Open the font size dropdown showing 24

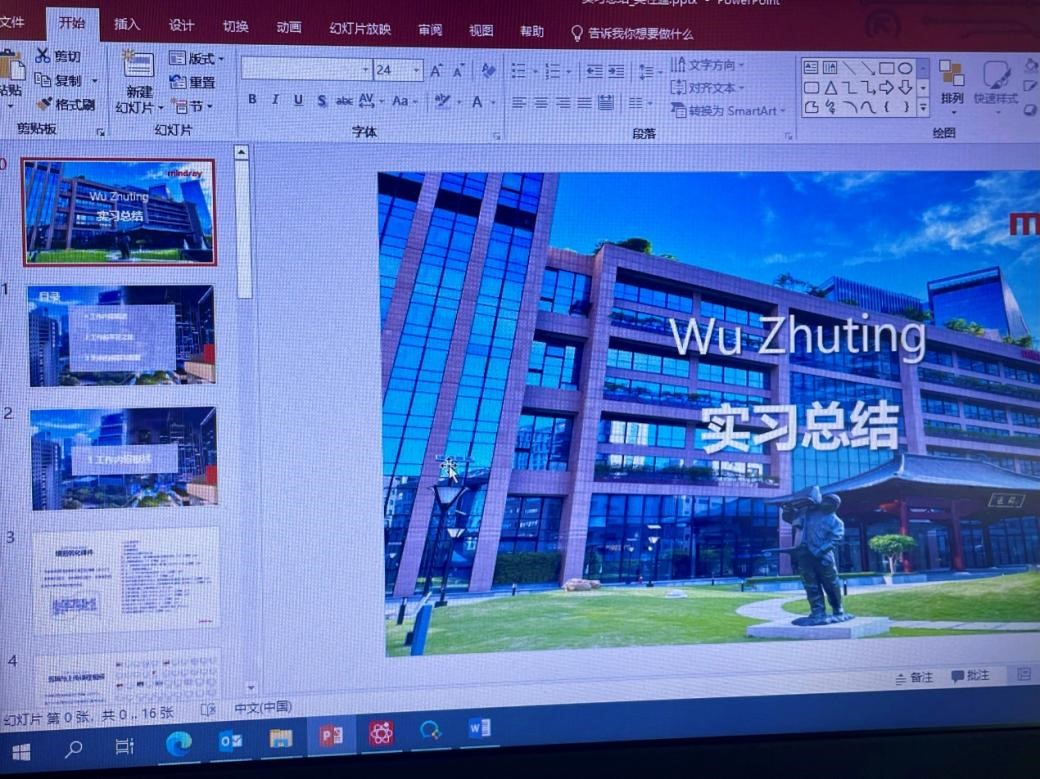416,71
